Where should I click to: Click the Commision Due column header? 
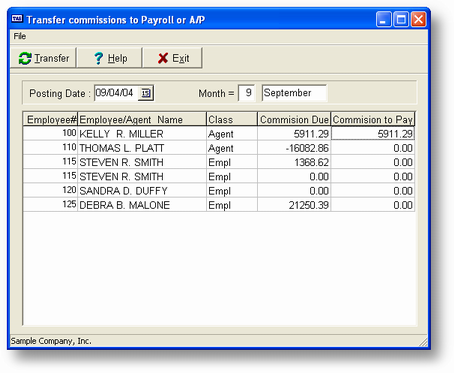click(294, 119)
